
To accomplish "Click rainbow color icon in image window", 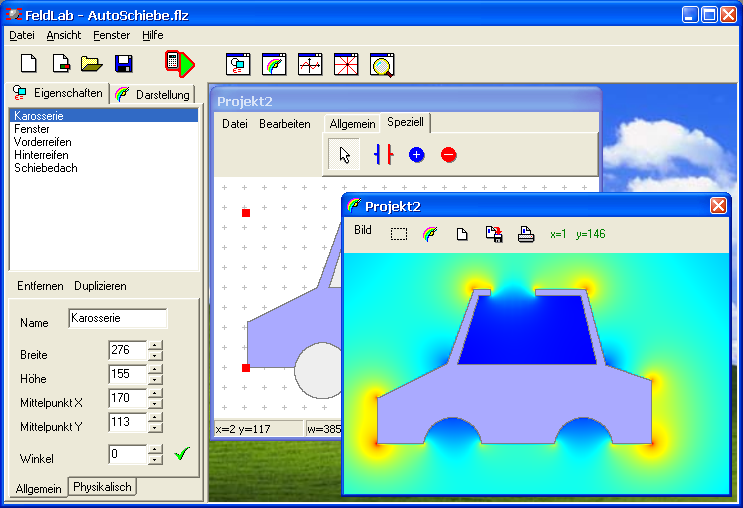I will pos(430,234).
